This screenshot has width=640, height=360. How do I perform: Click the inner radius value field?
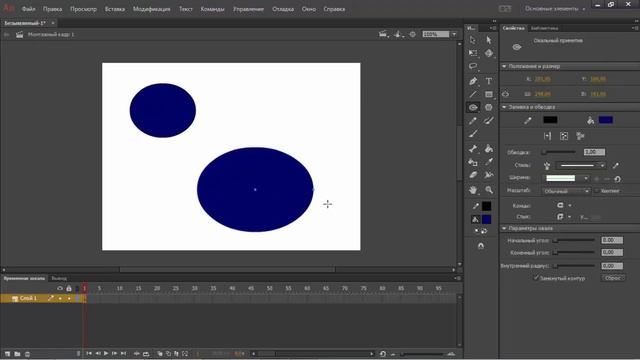pyautogui.click(x=612, y=266)
